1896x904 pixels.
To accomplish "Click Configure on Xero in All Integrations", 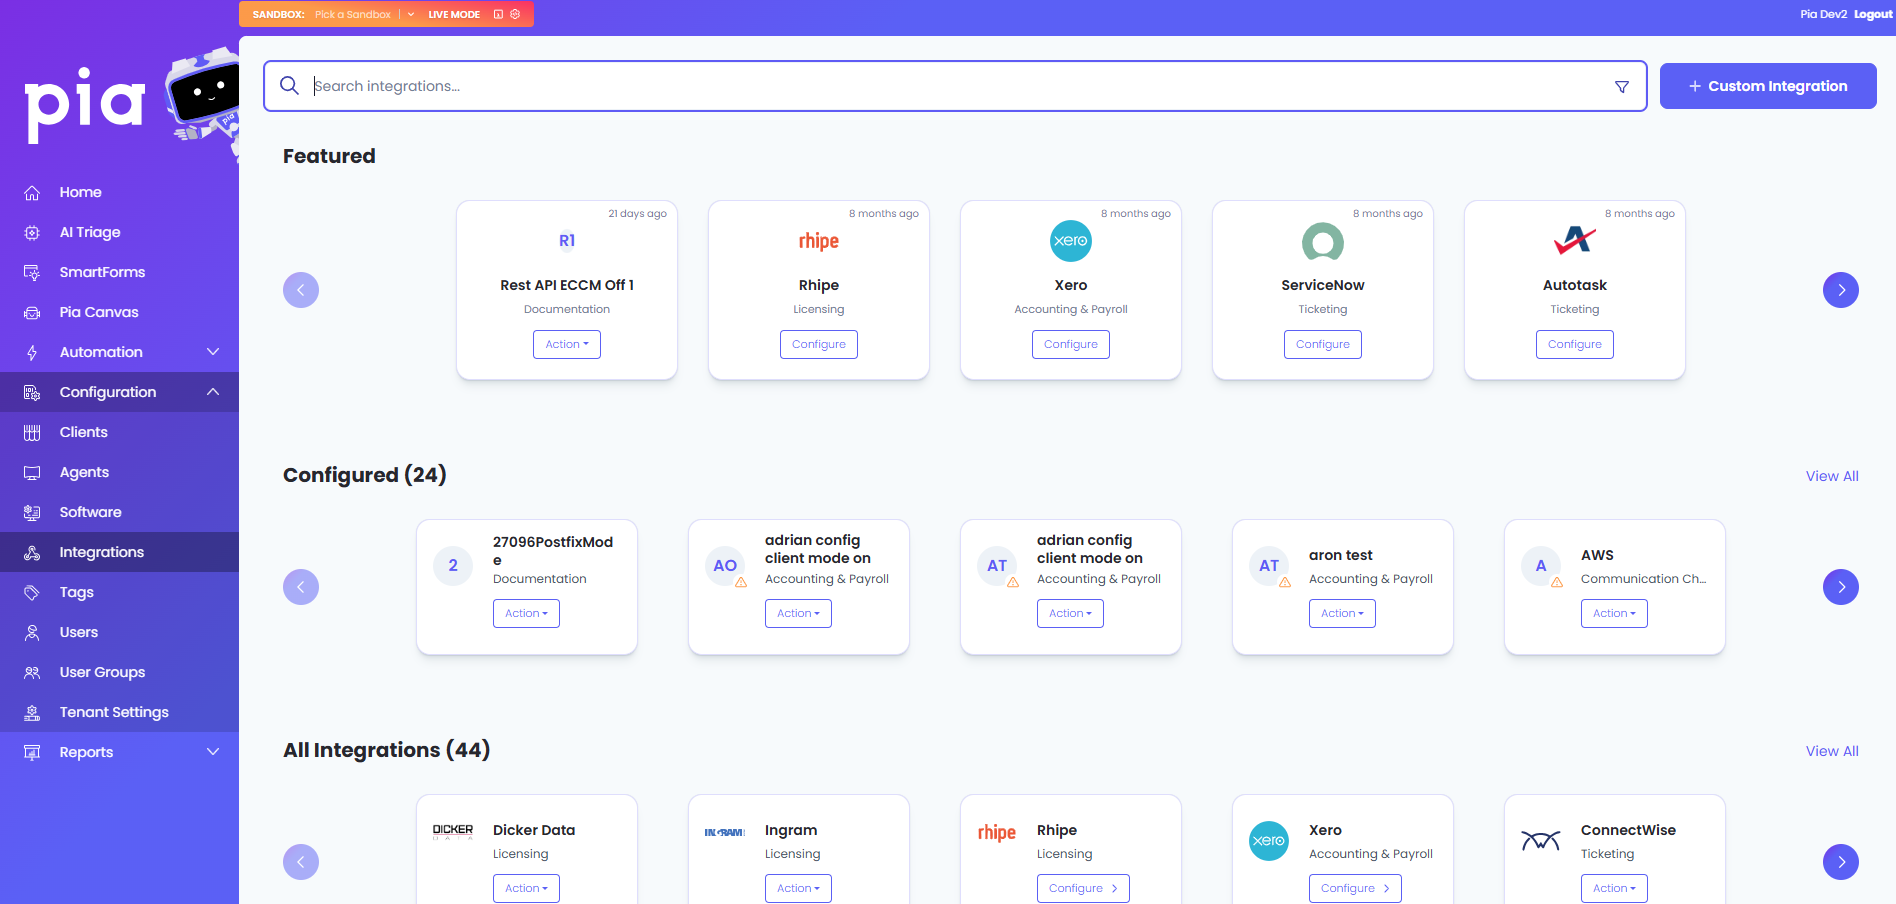I will point(1355,888).
